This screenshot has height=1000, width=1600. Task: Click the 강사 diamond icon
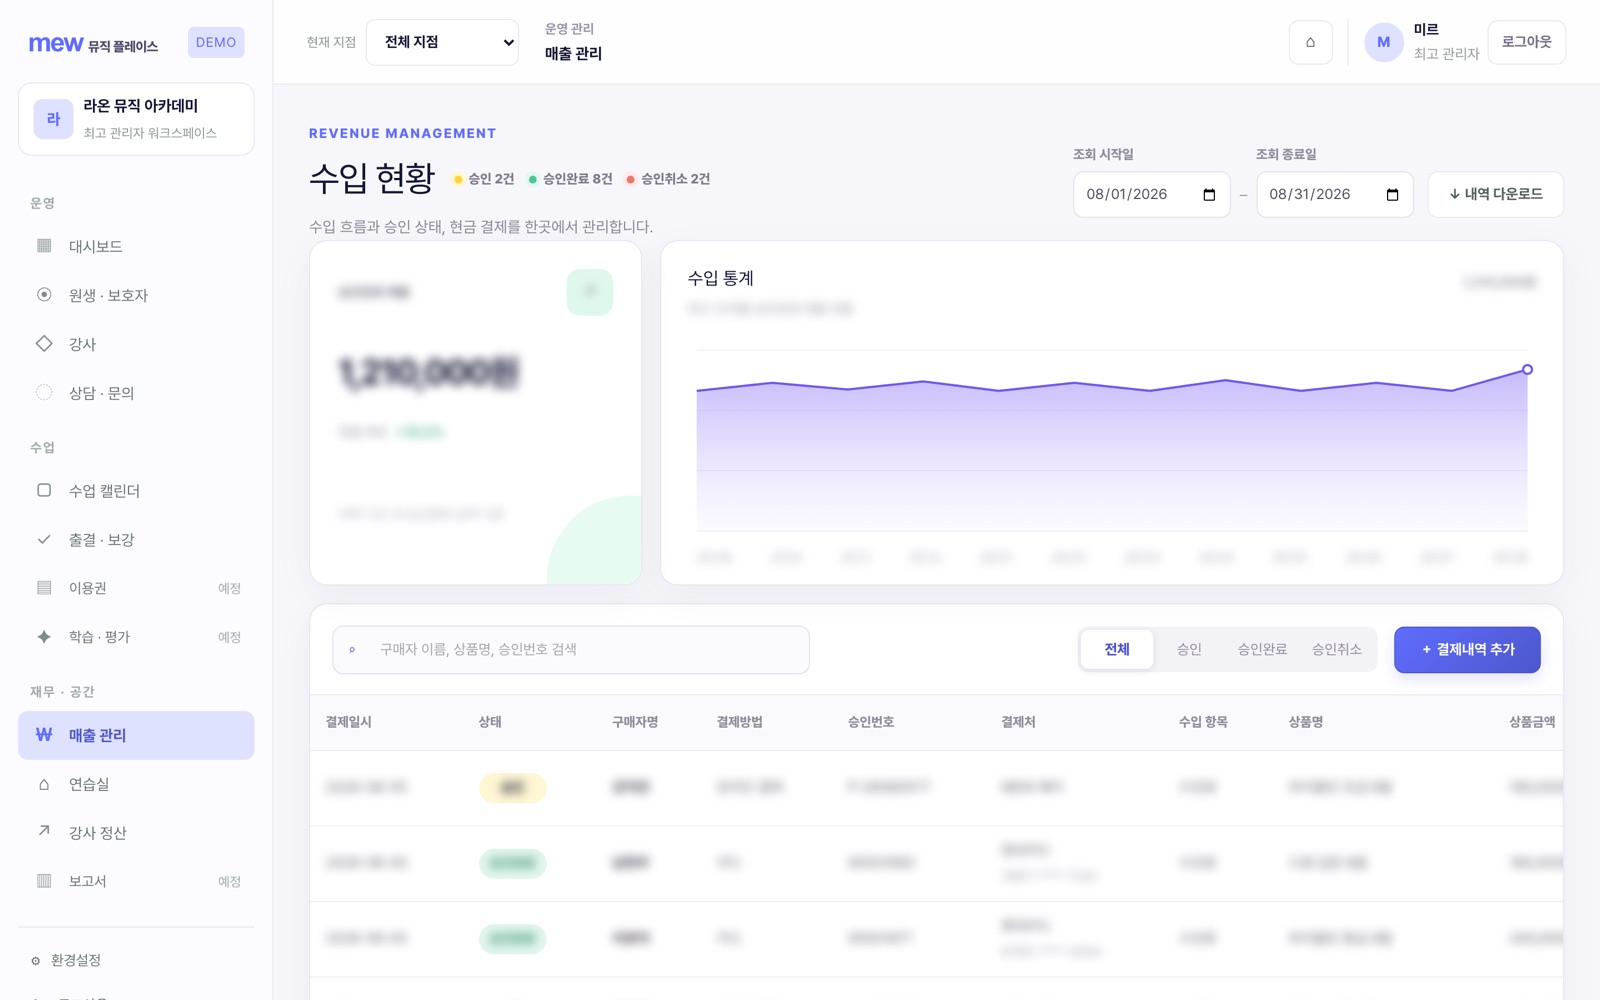pos(44,343)
